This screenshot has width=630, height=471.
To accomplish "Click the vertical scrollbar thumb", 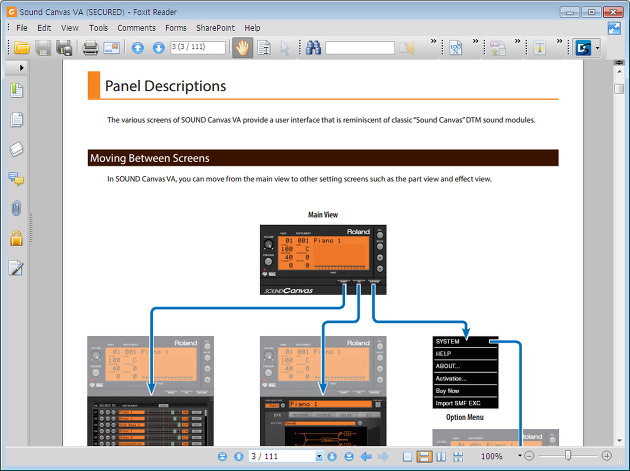I will [619, 89].
